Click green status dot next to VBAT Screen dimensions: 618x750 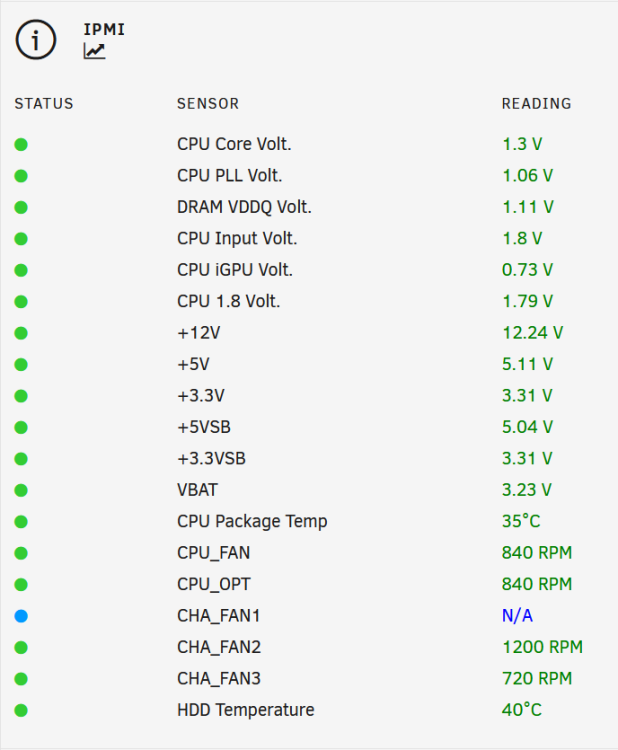21,490
